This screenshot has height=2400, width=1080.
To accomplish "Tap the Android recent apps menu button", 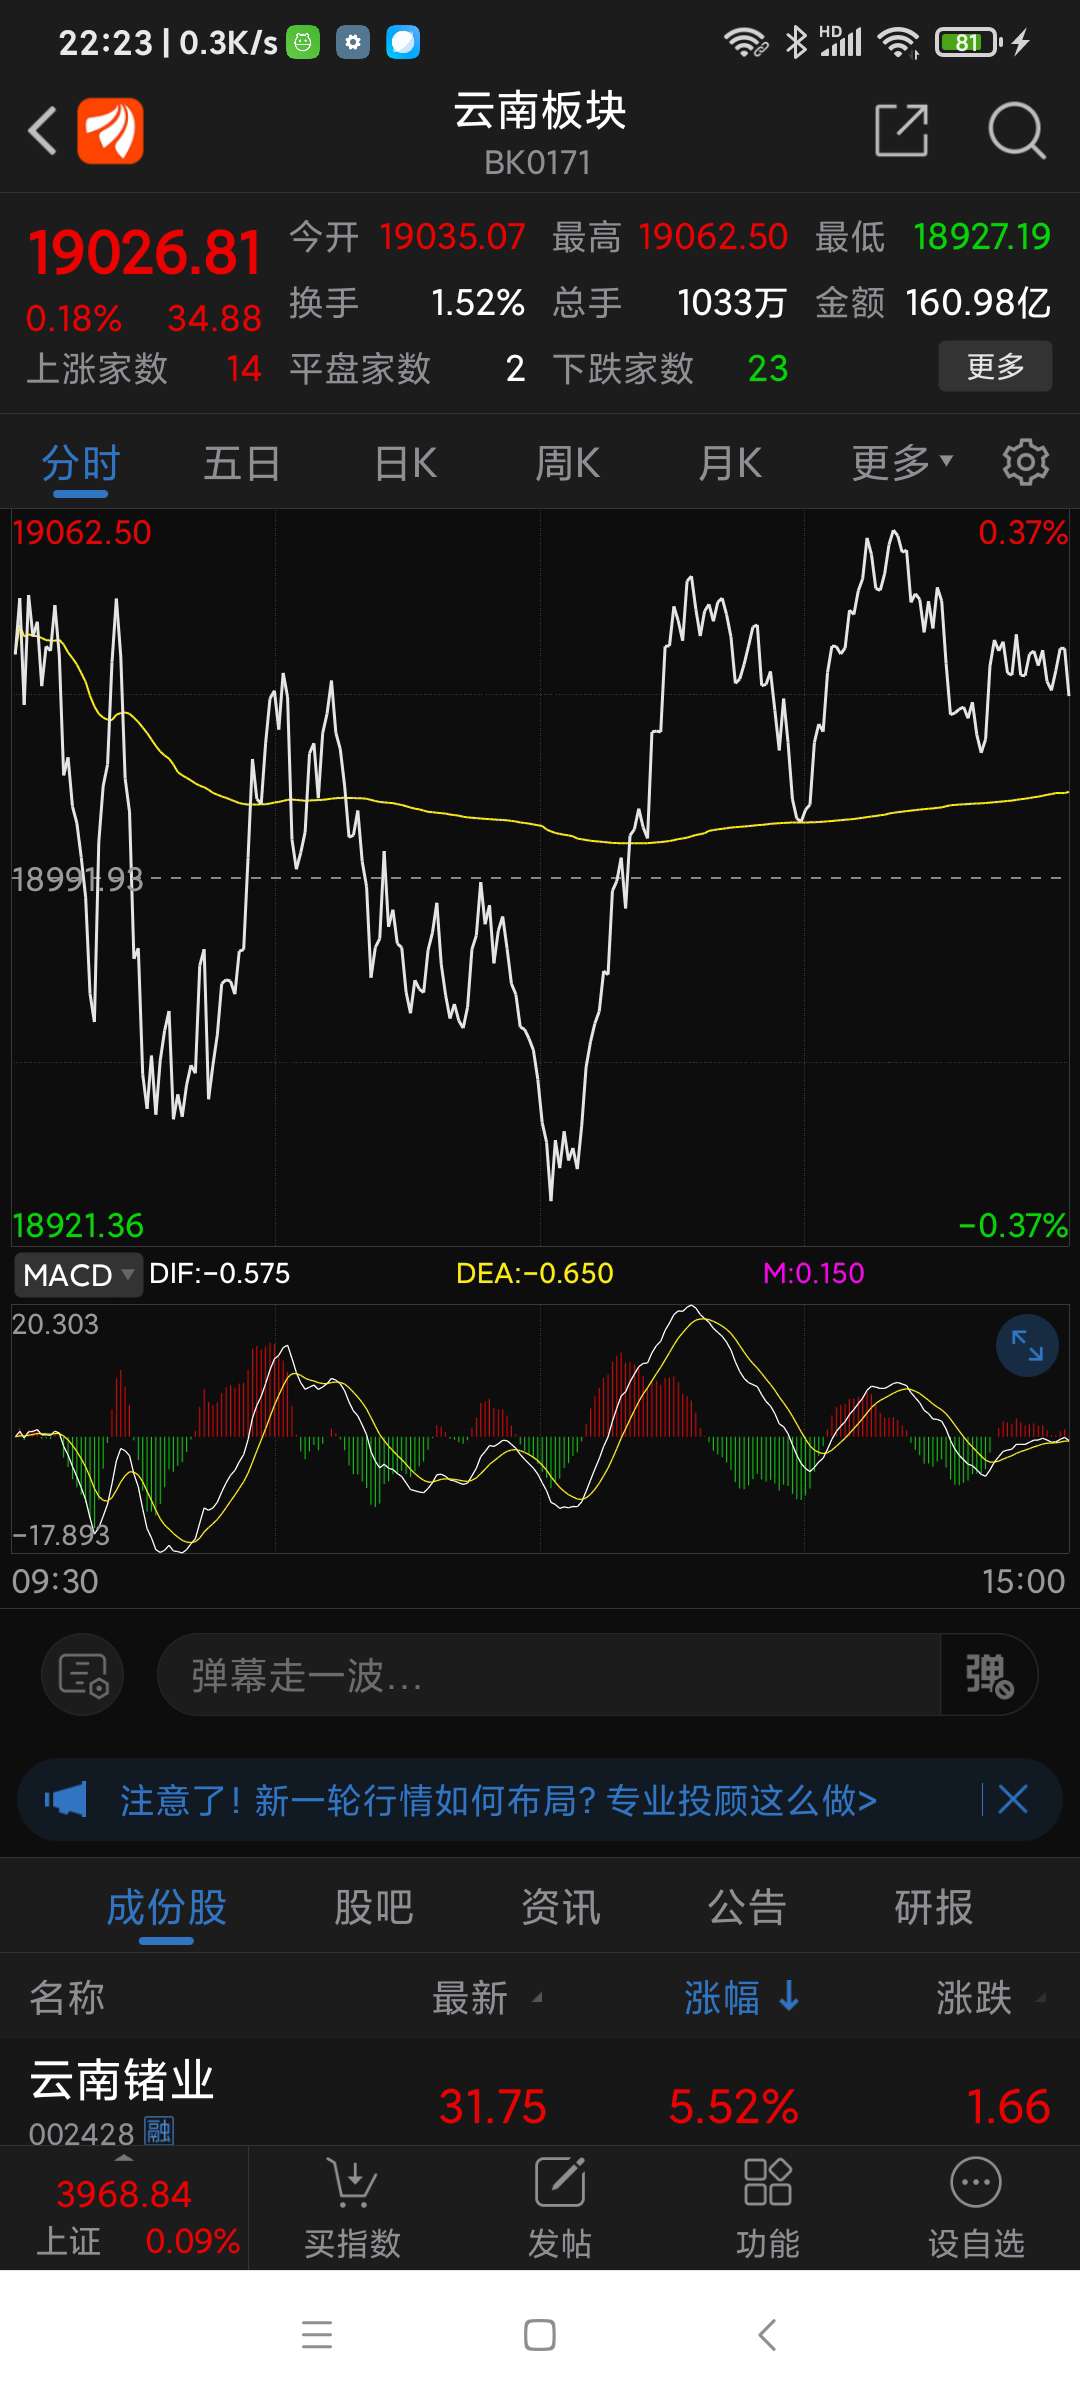I will point(317,2335).
